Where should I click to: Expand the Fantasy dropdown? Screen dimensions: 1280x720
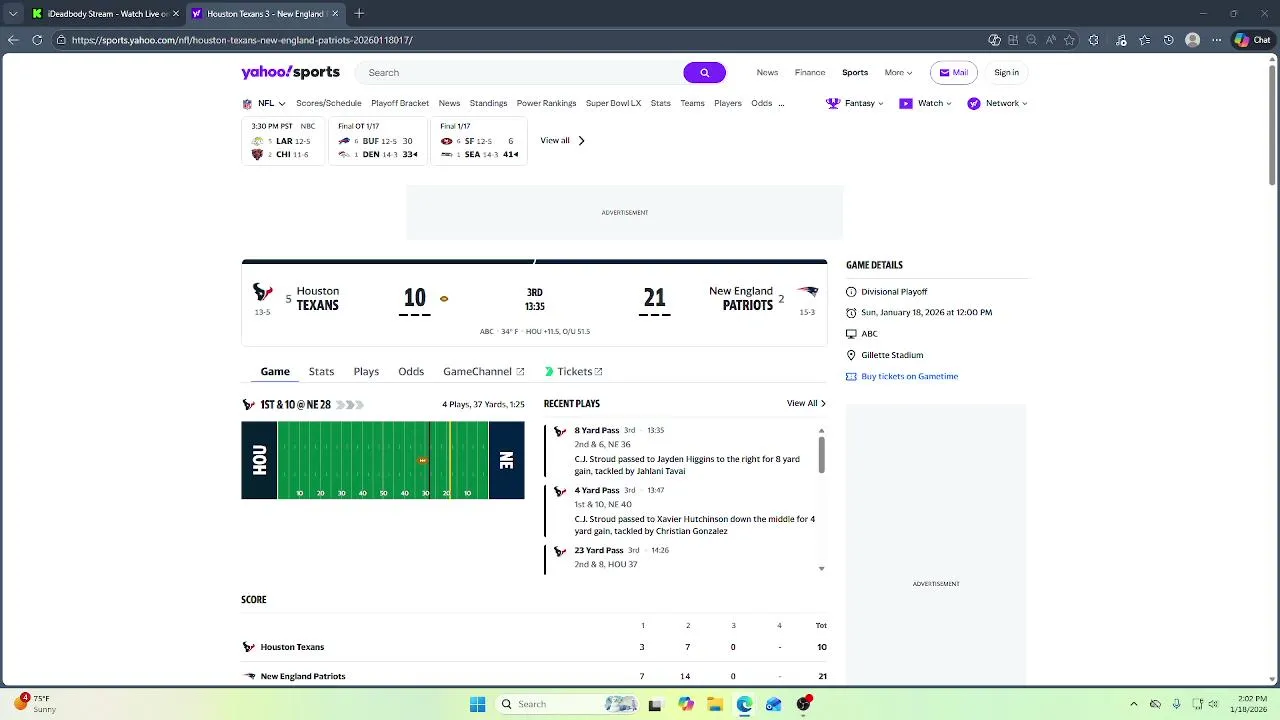[x=855, y=103]
